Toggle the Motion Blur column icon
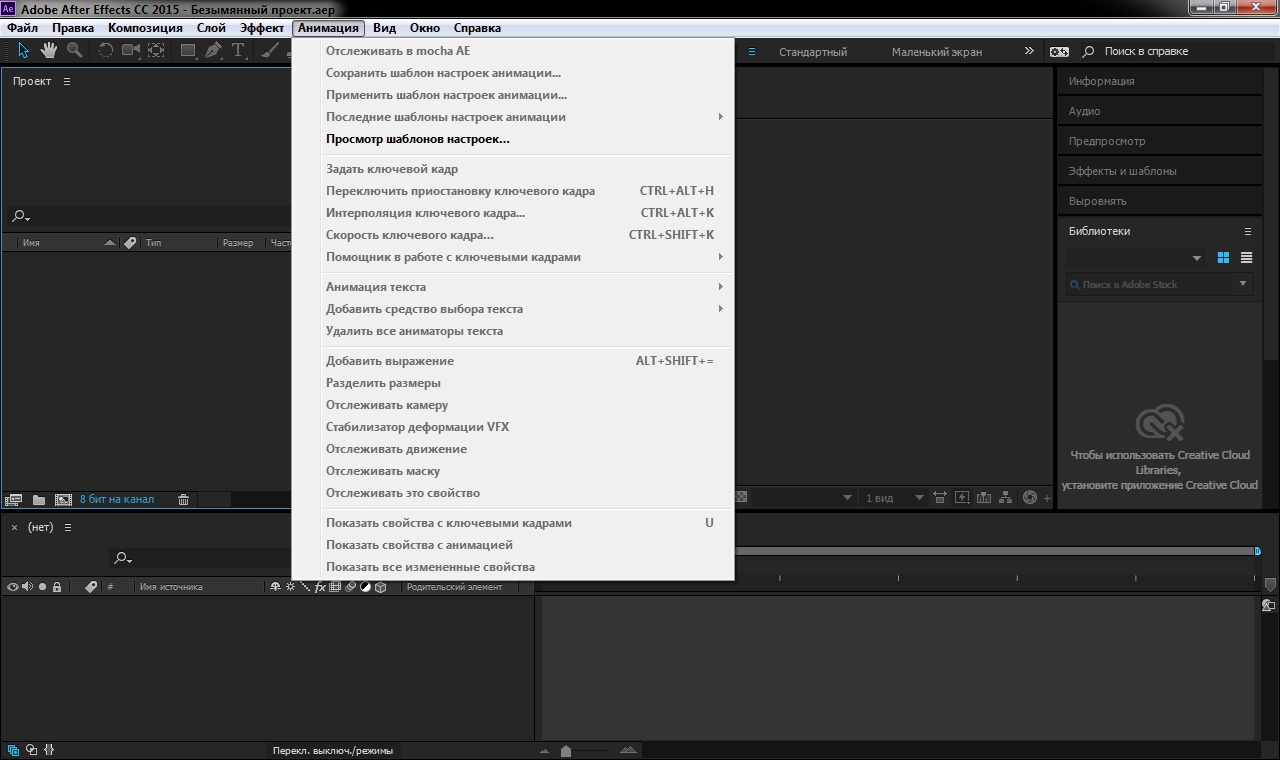The width and height of the screenshot is (1280, 760). pos(350,587)
